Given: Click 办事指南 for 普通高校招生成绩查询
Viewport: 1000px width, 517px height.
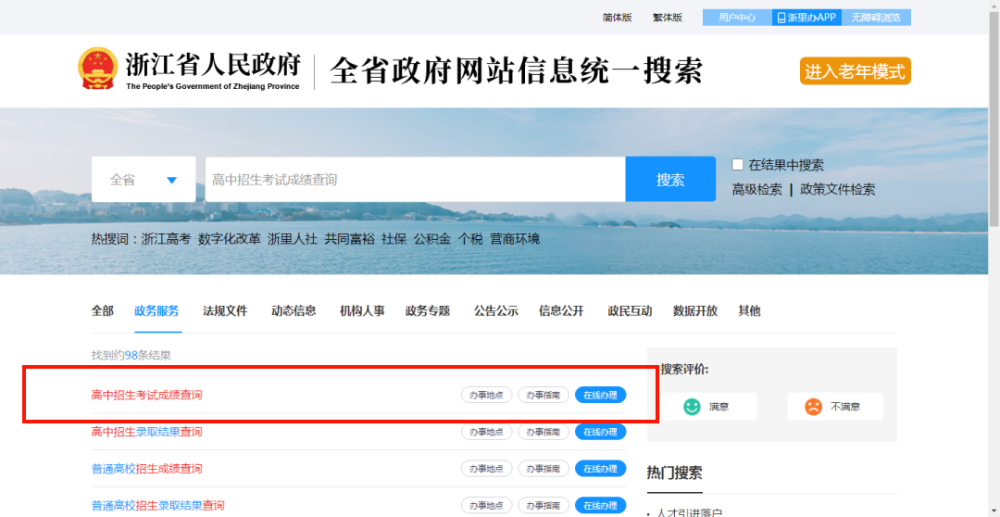Looking at the screenshot, I should (x=543, y=469).
